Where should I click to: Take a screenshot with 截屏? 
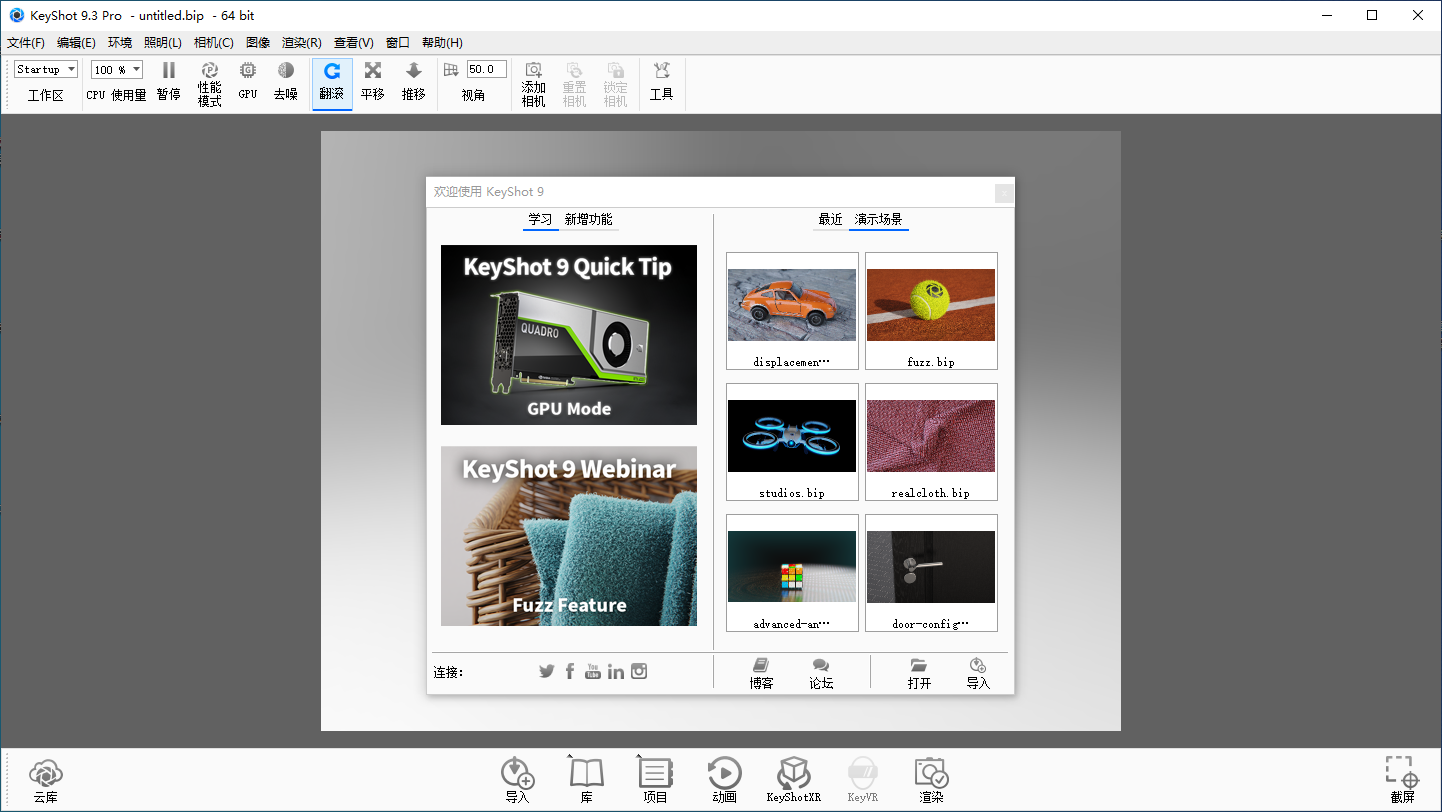1402,780
